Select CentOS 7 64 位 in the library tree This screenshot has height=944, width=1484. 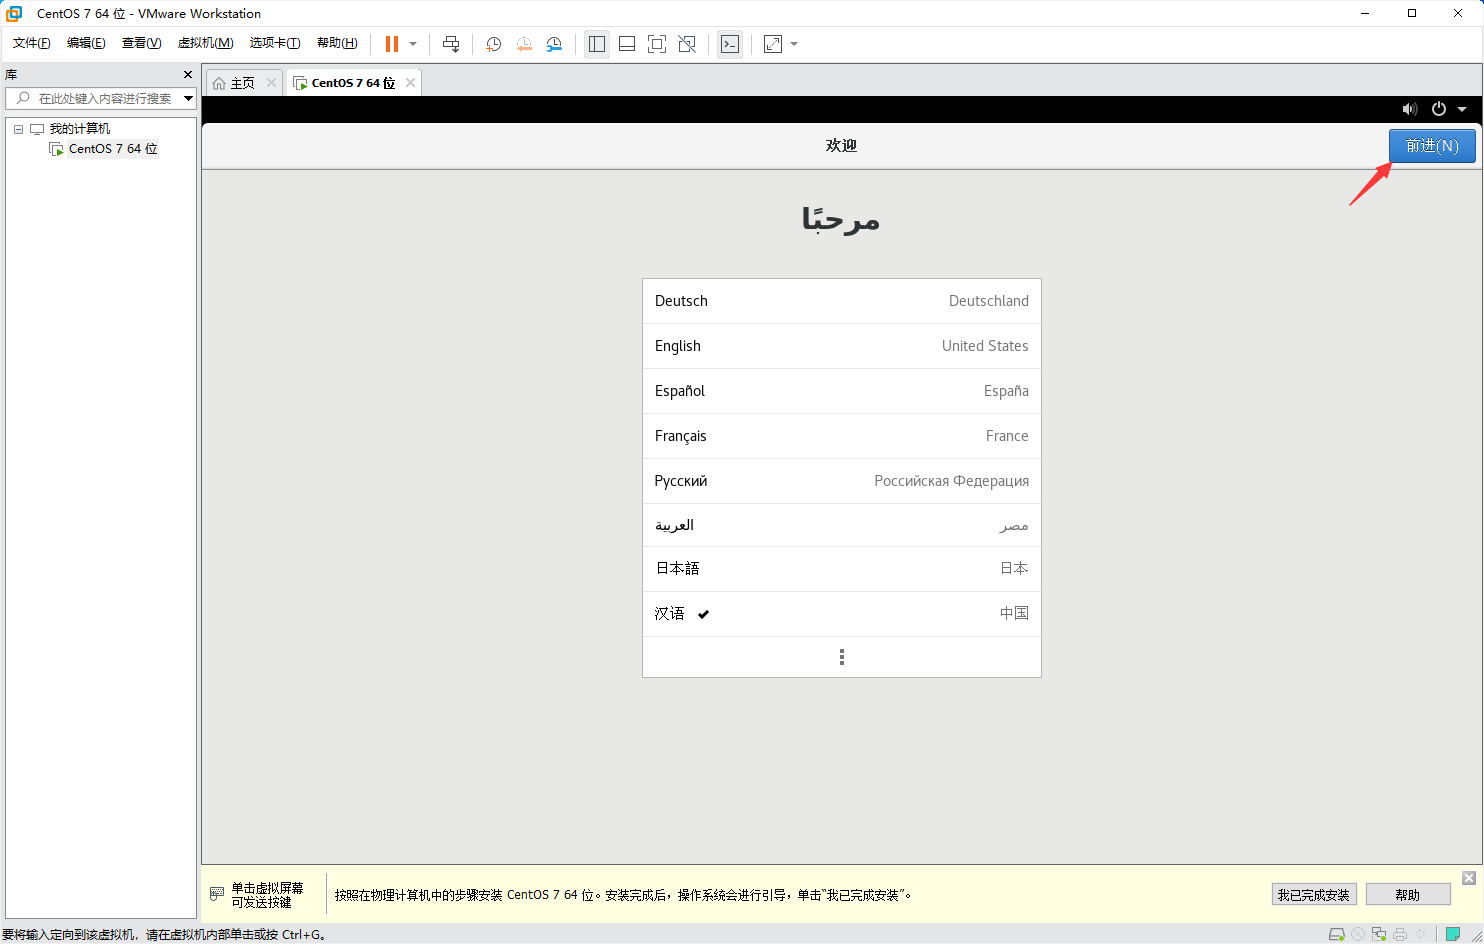click(x=113, y=149)
